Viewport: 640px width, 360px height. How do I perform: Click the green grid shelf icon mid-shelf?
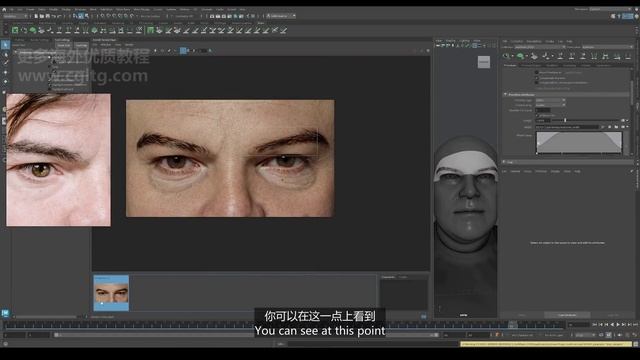tap(151, 30)
